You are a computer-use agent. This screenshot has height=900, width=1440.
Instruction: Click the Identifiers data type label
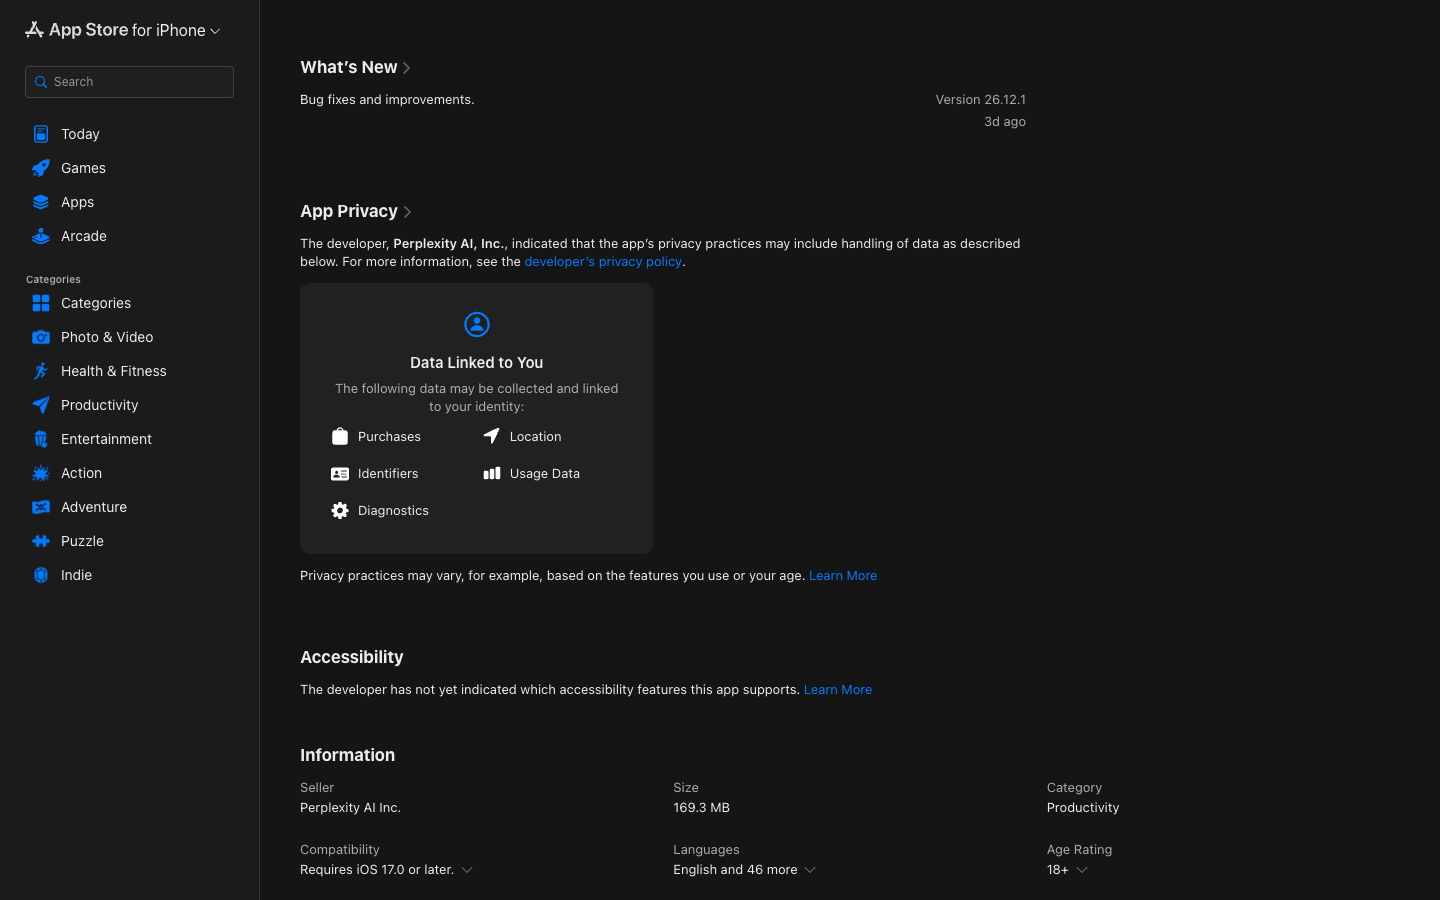pyautogui.click(x=388, y=474)
